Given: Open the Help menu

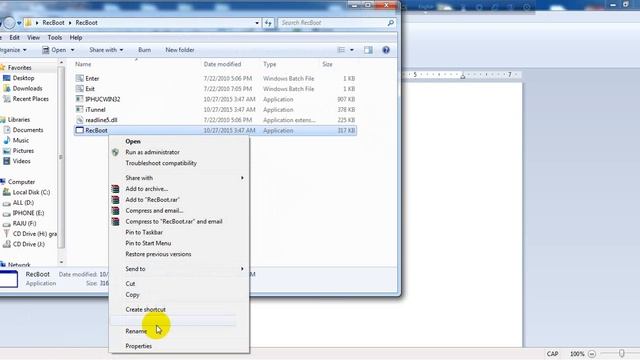Looking at the screenshot, I should click(76, 38).
